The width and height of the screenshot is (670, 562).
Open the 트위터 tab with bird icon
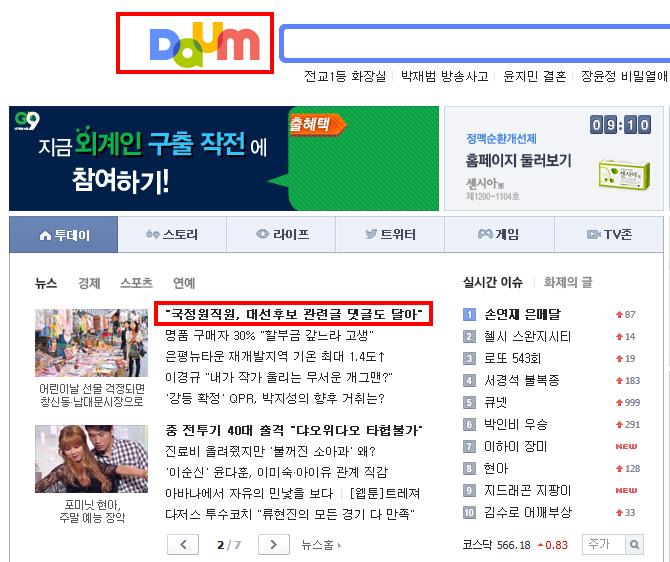[390, 234]
